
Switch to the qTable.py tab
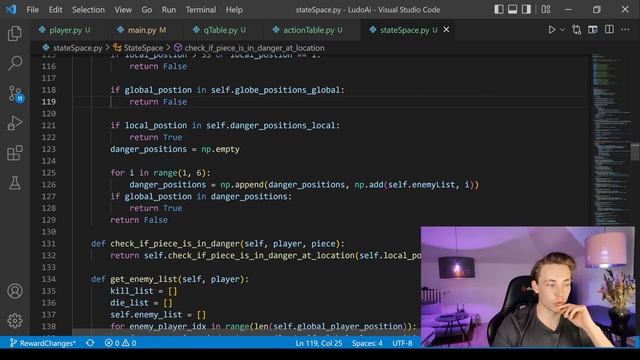(220, 30)
